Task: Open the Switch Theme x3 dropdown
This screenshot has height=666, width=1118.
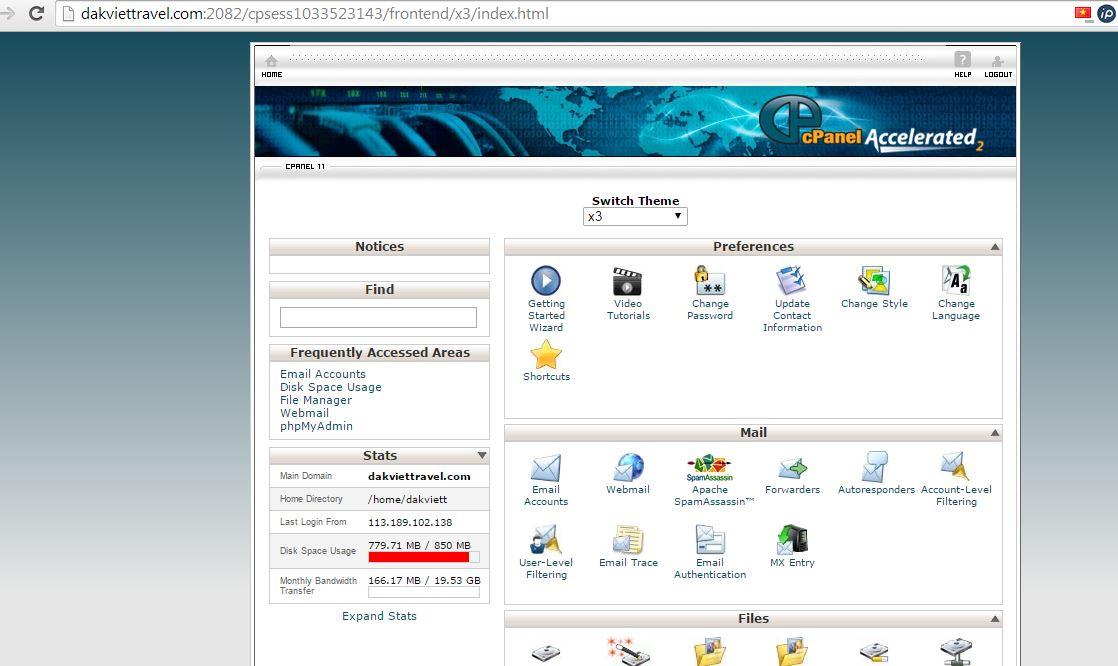Action: 635,216
